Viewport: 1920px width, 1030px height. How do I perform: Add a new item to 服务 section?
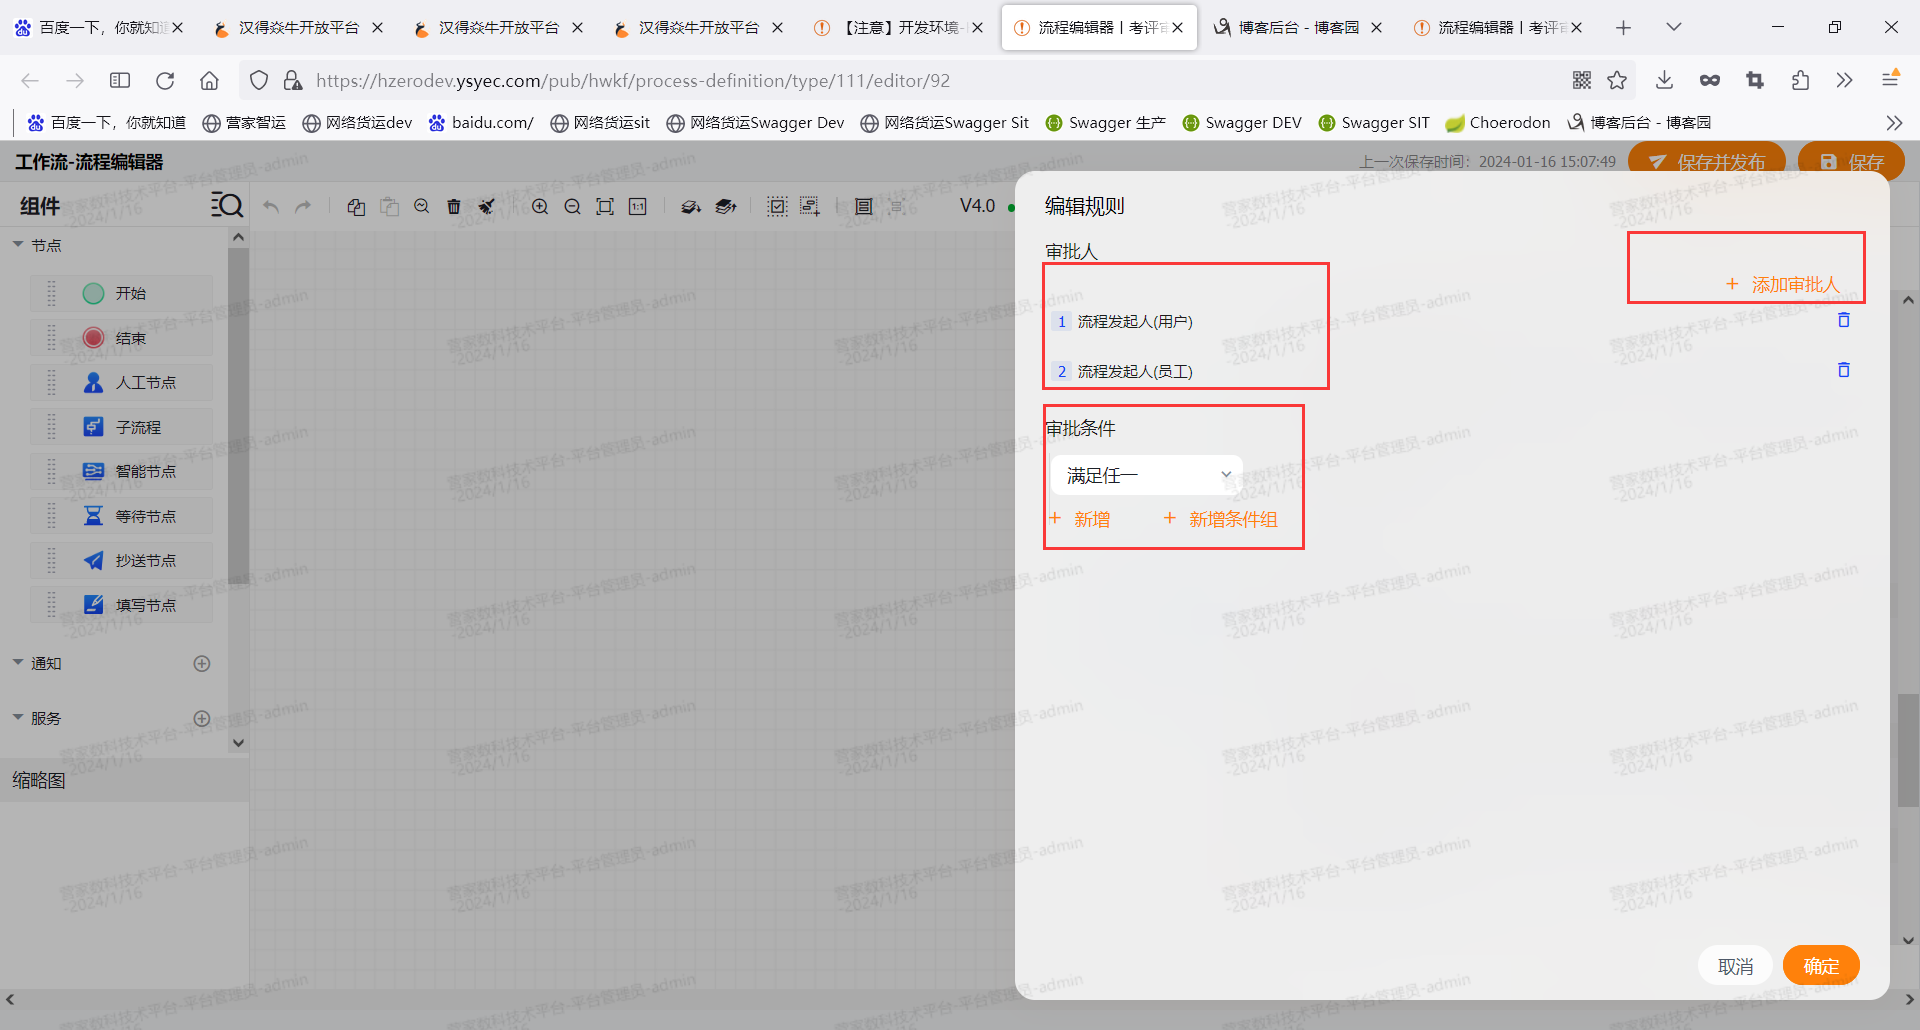click(202, 719)
